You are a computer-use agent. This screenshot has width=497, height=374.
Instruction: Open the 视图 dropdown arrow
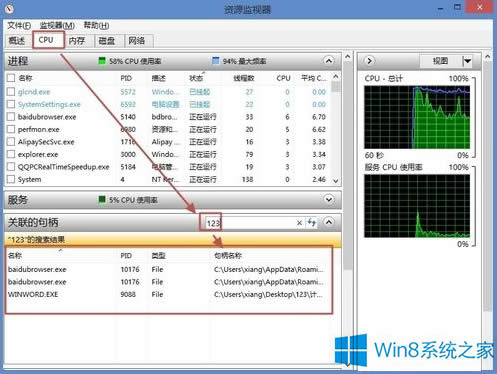467,61
